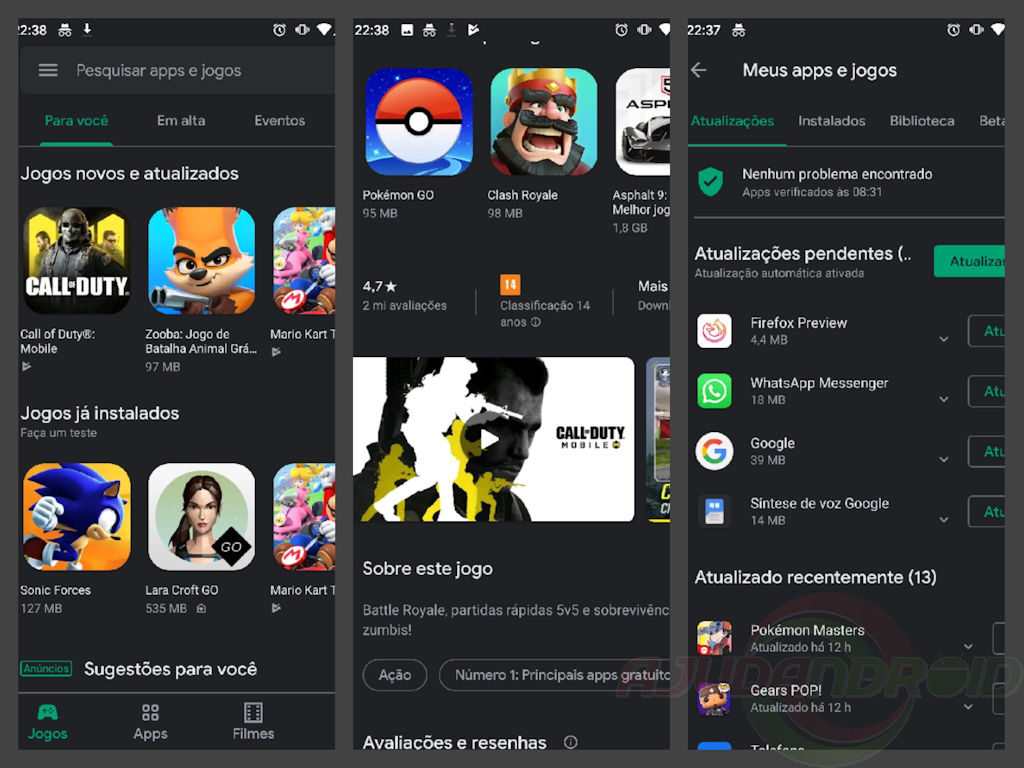Tap the info icon next to Avaliações e resenhas

(570, 742)
